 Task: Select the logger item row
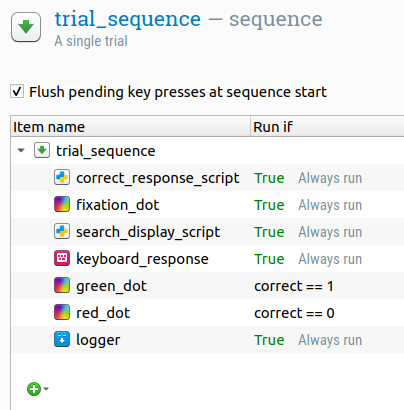(x=208, y=340)
